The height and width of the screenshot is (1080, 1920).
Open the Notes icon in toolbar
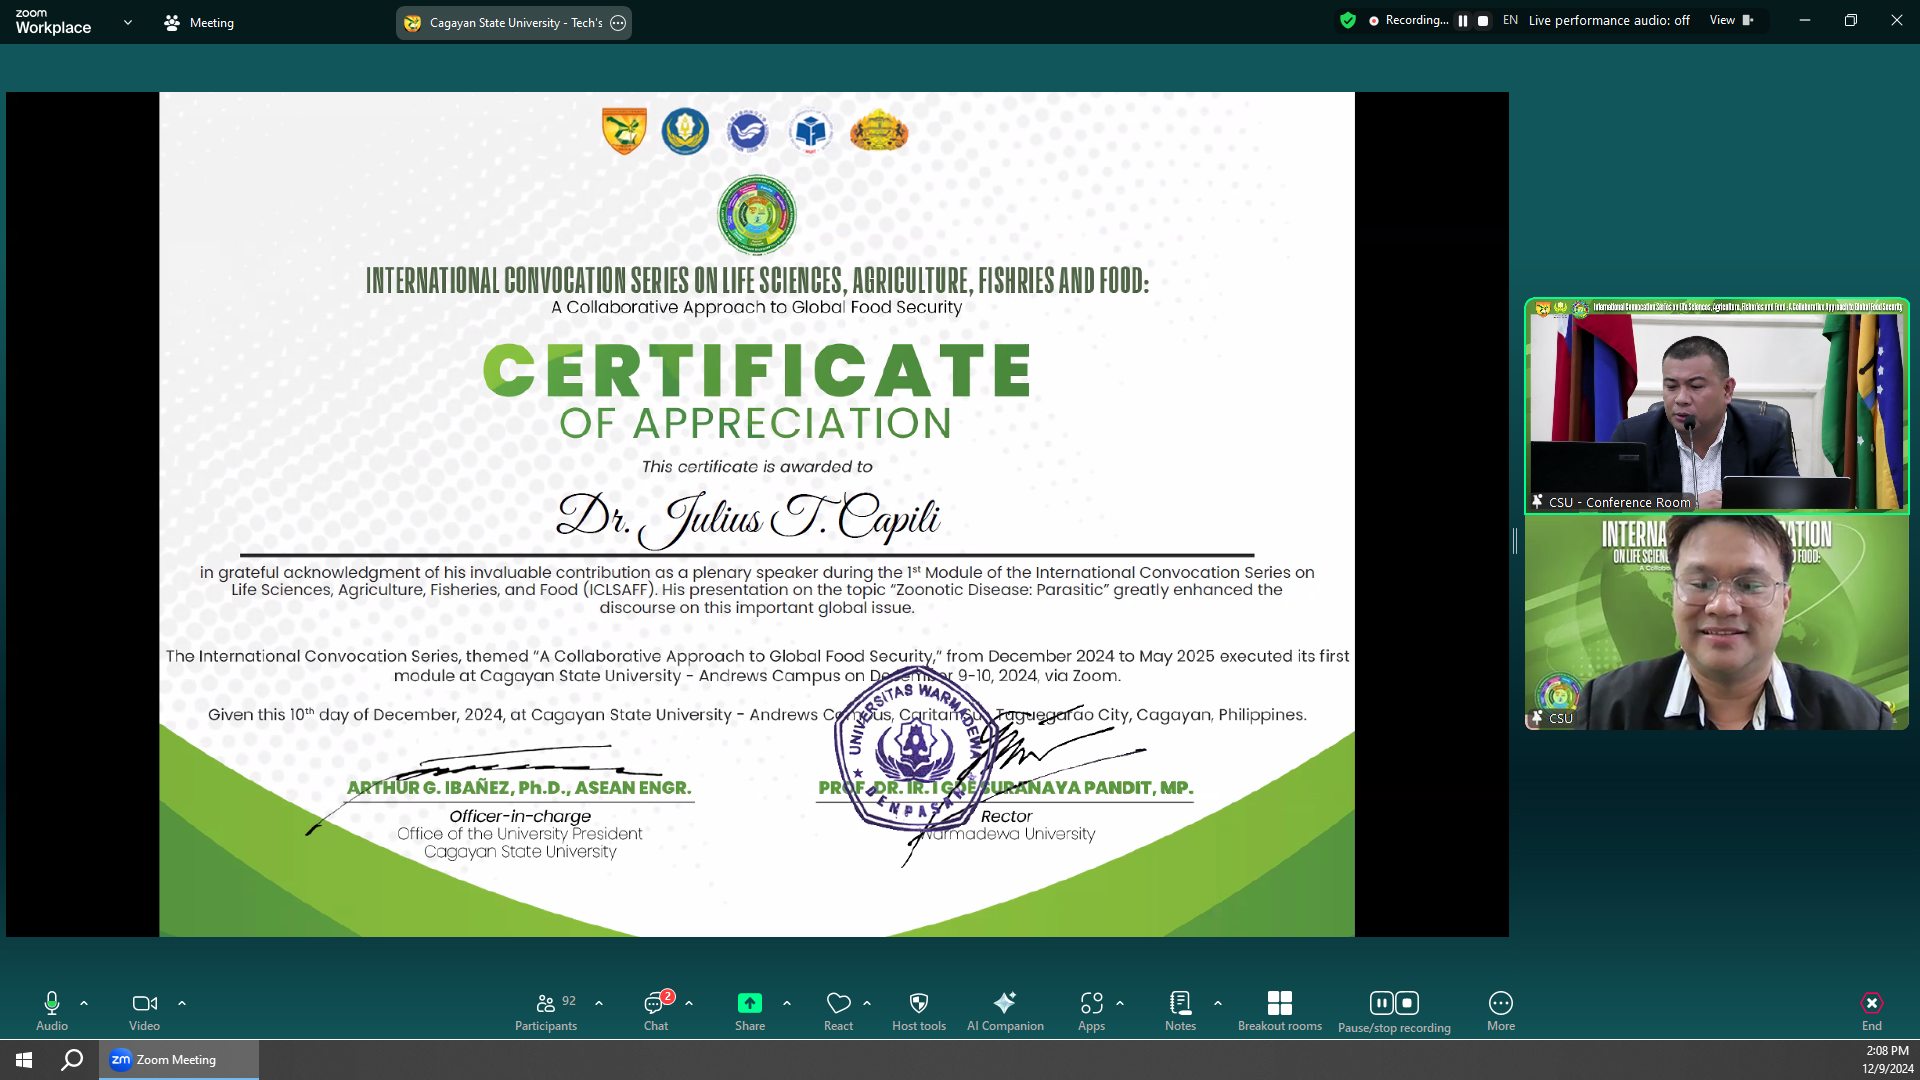point(1180,1004)
